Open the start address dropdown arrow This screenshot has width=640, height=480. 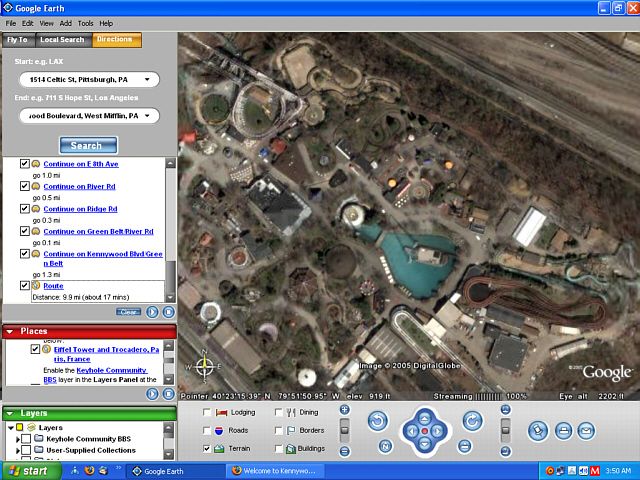click(147, 80)
